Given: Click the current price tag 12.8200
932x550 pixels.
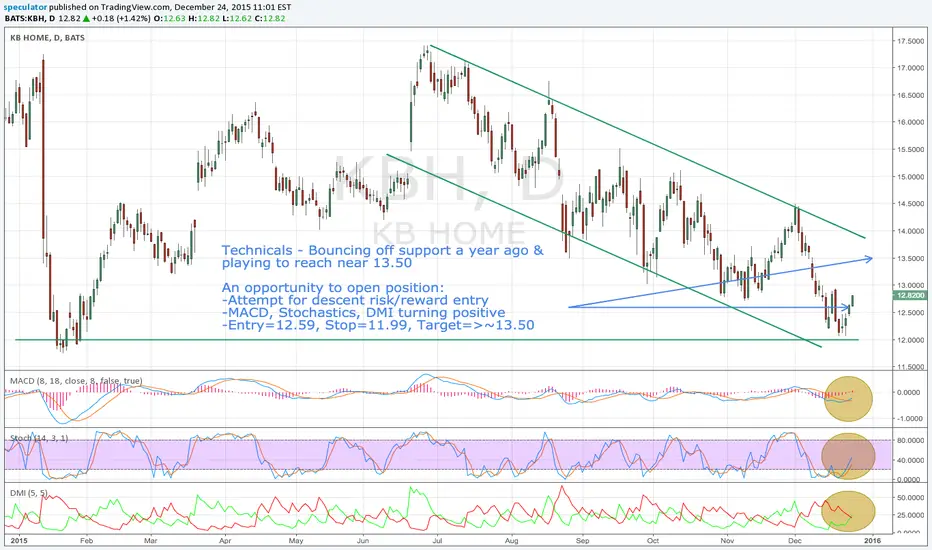Looking at the screenshot, I should click(x=910, y=295).
